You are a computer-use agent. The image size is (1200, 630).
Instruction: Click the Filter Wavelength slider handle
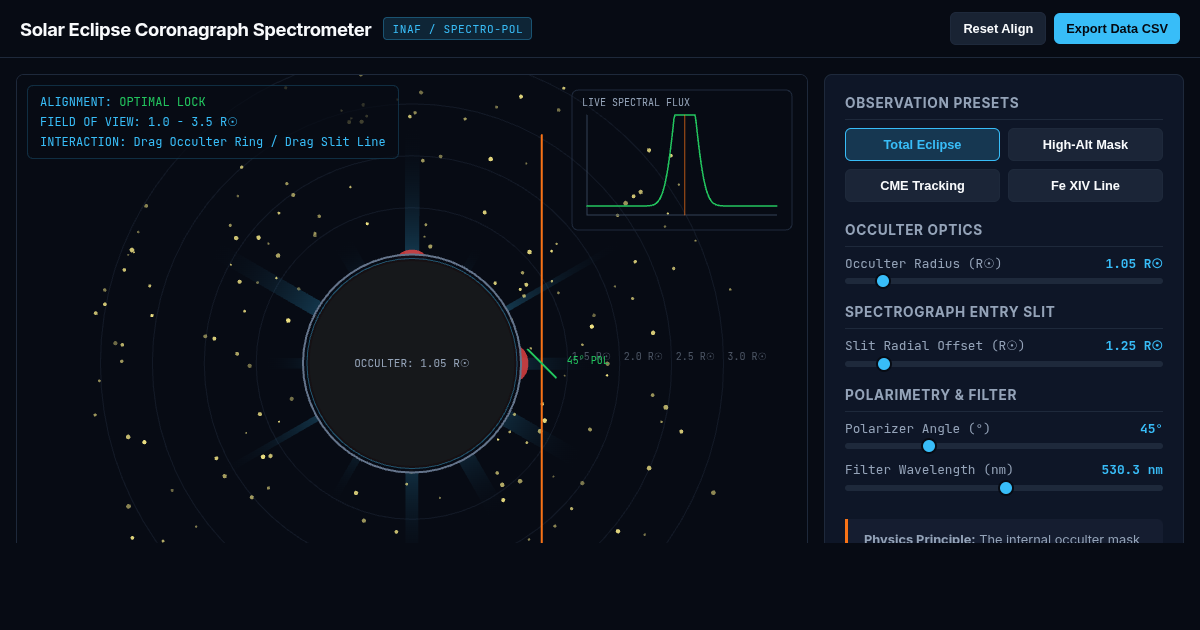(1006, 488)
